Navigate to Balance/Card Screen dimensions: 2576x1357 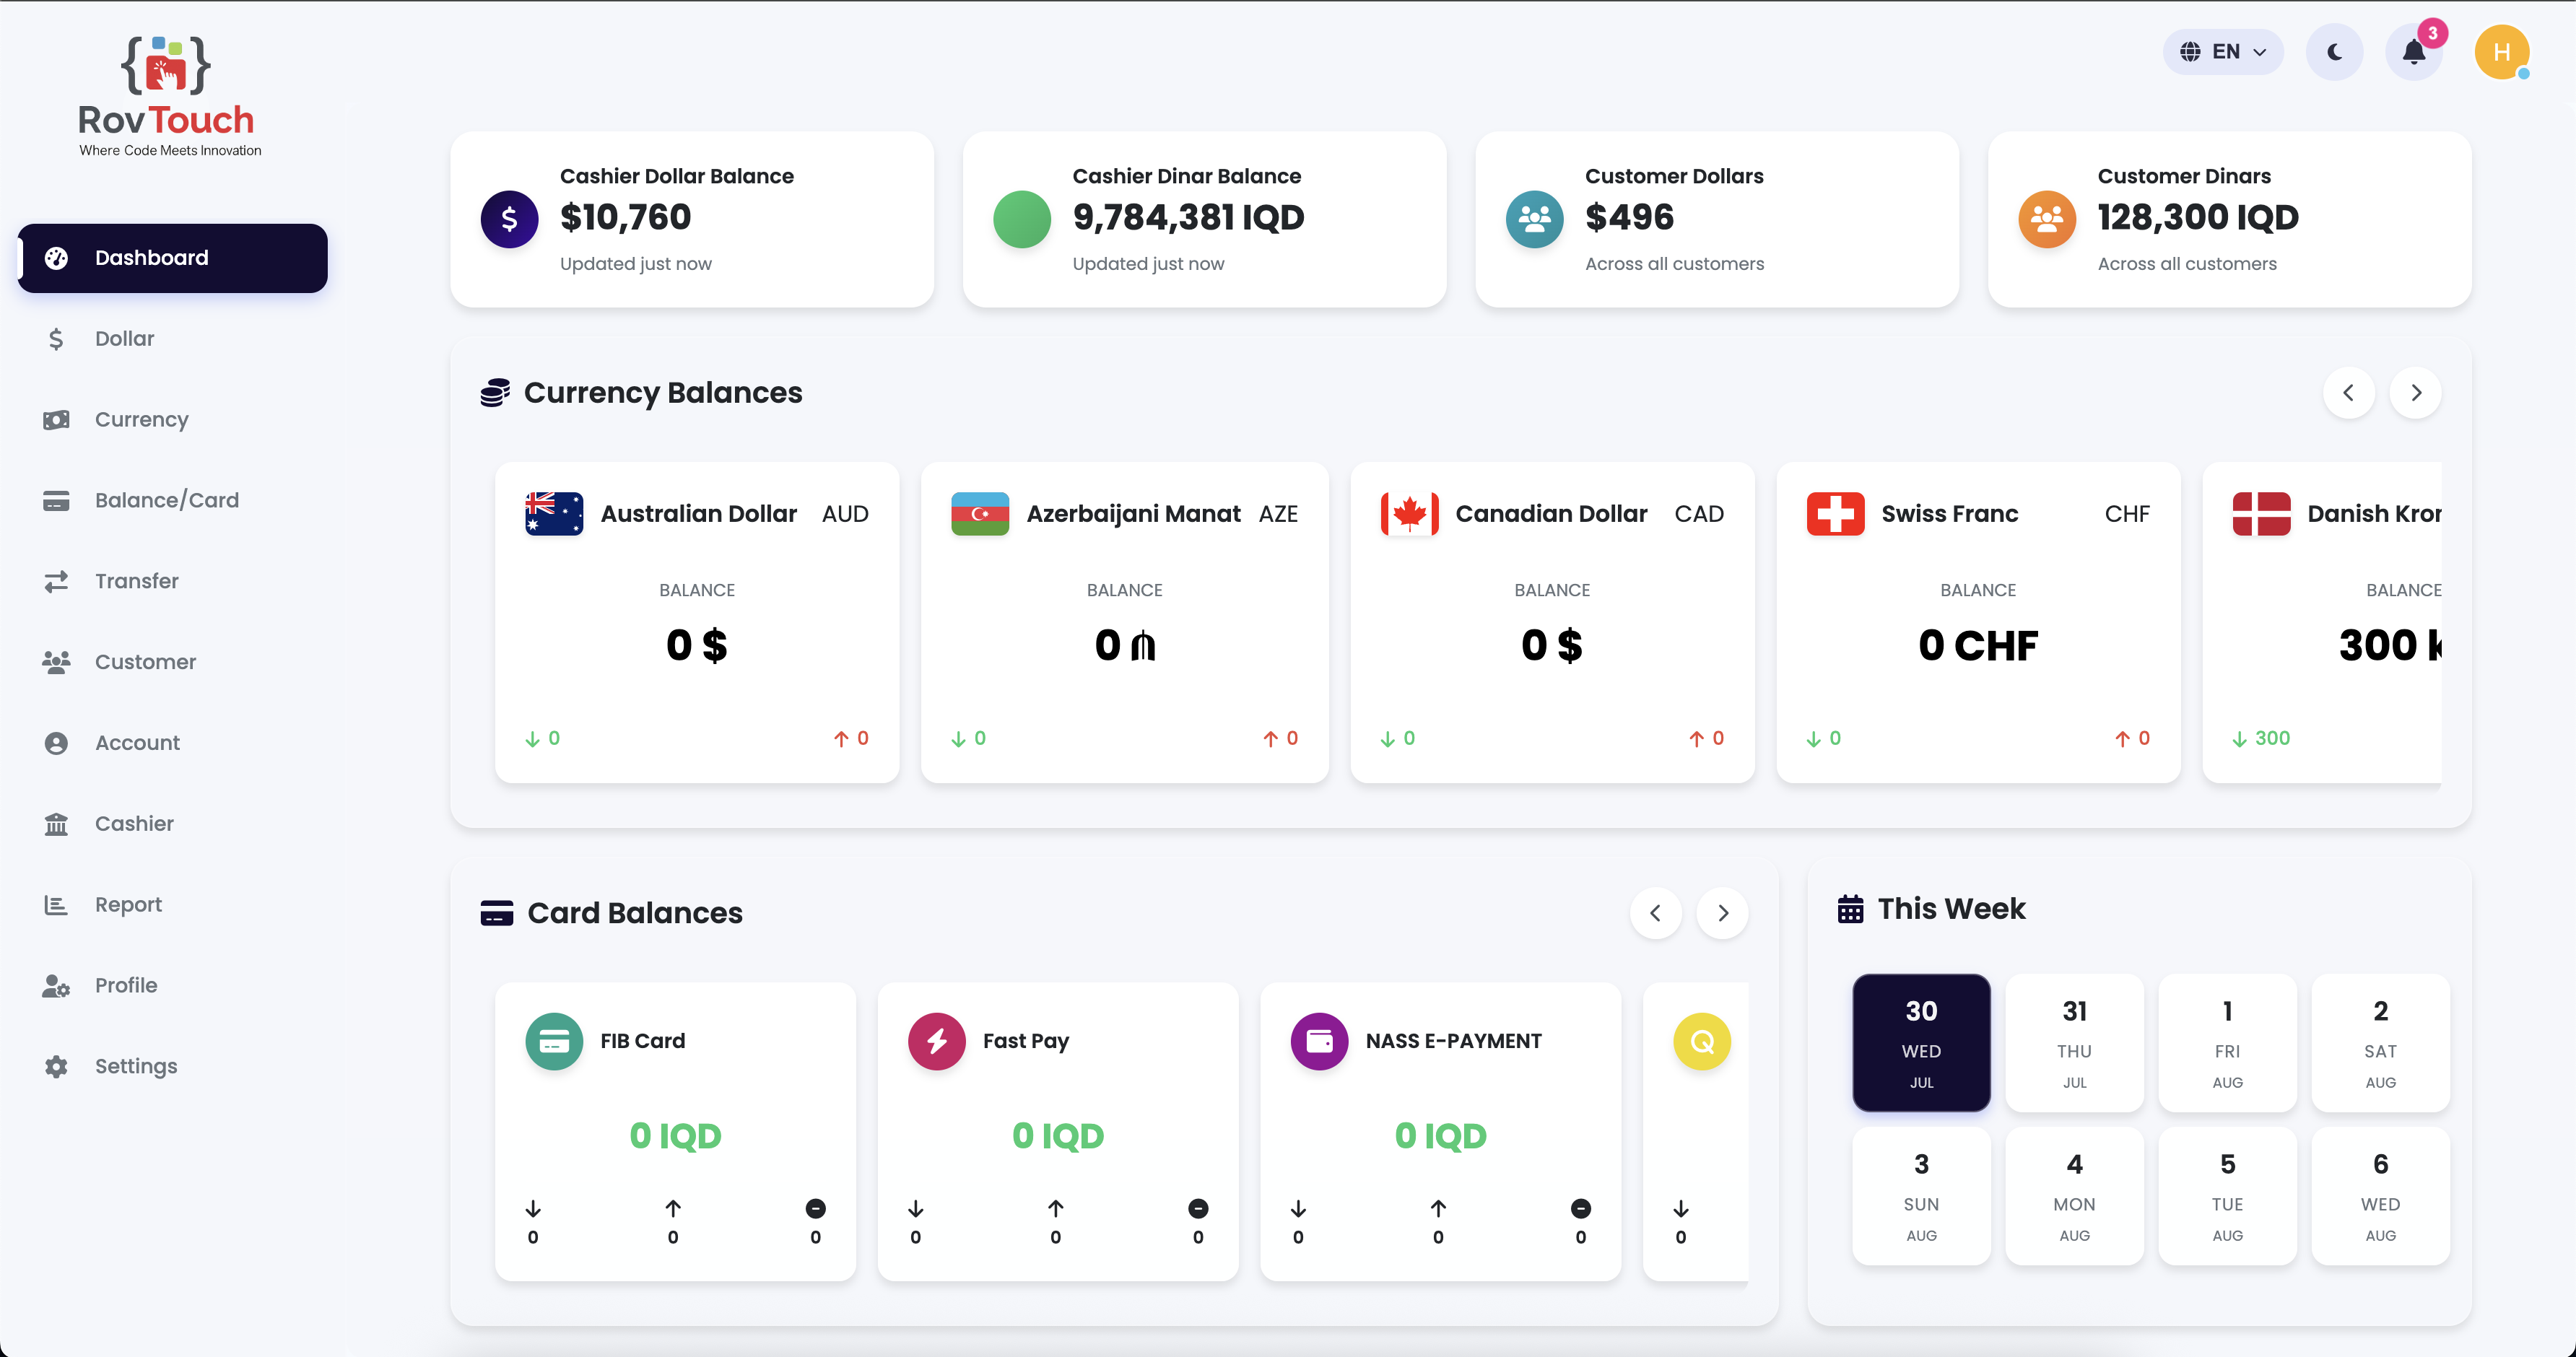[173, 500]
